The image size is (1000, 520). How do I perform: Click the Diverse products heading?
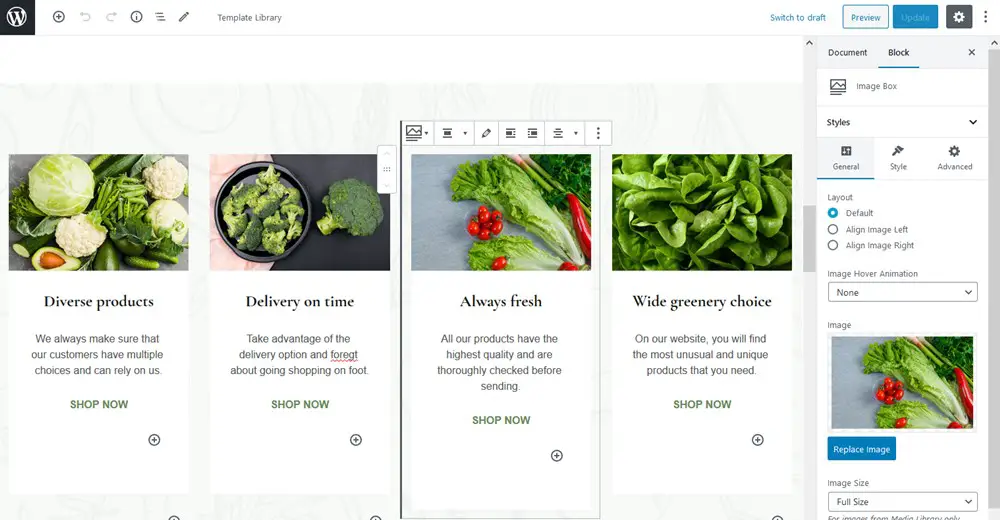(99, 301)
